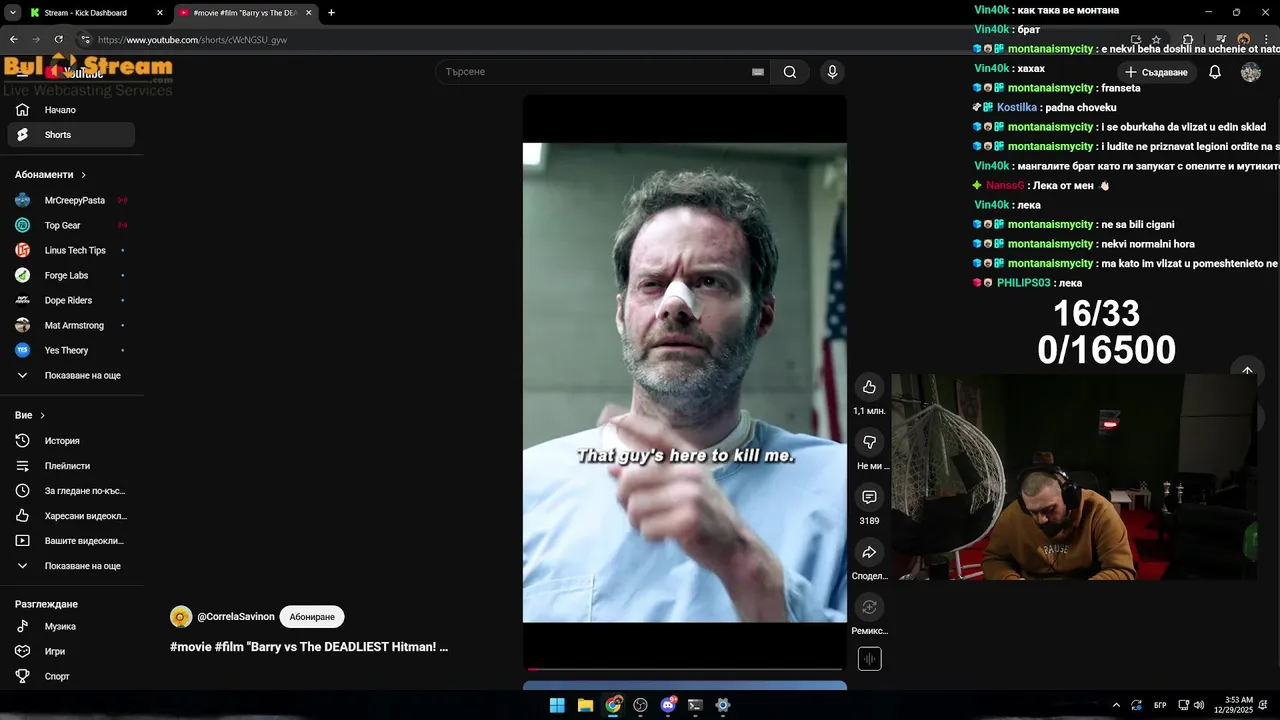Subscribe via Абониране button

click(x=312, y=617)
